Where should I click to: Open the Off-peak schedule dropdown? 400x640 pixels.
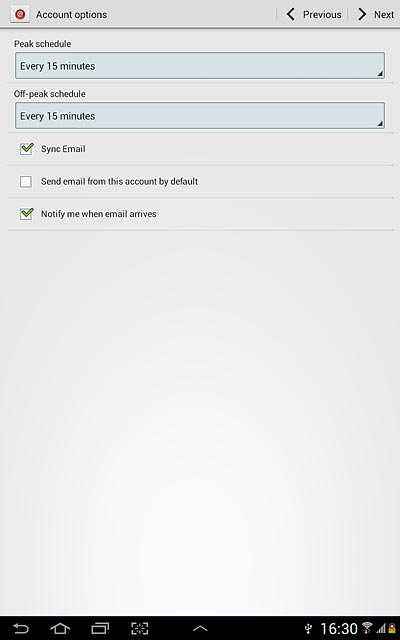tap(200, 116)
